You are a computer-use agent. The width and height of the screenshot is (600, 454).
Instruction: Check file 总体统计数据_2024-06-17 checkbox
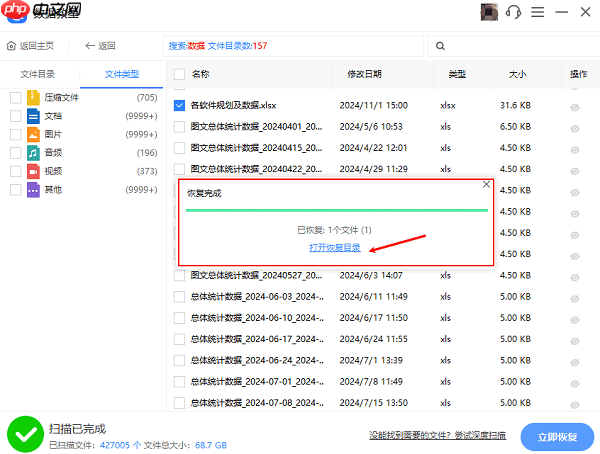(179, 339)
